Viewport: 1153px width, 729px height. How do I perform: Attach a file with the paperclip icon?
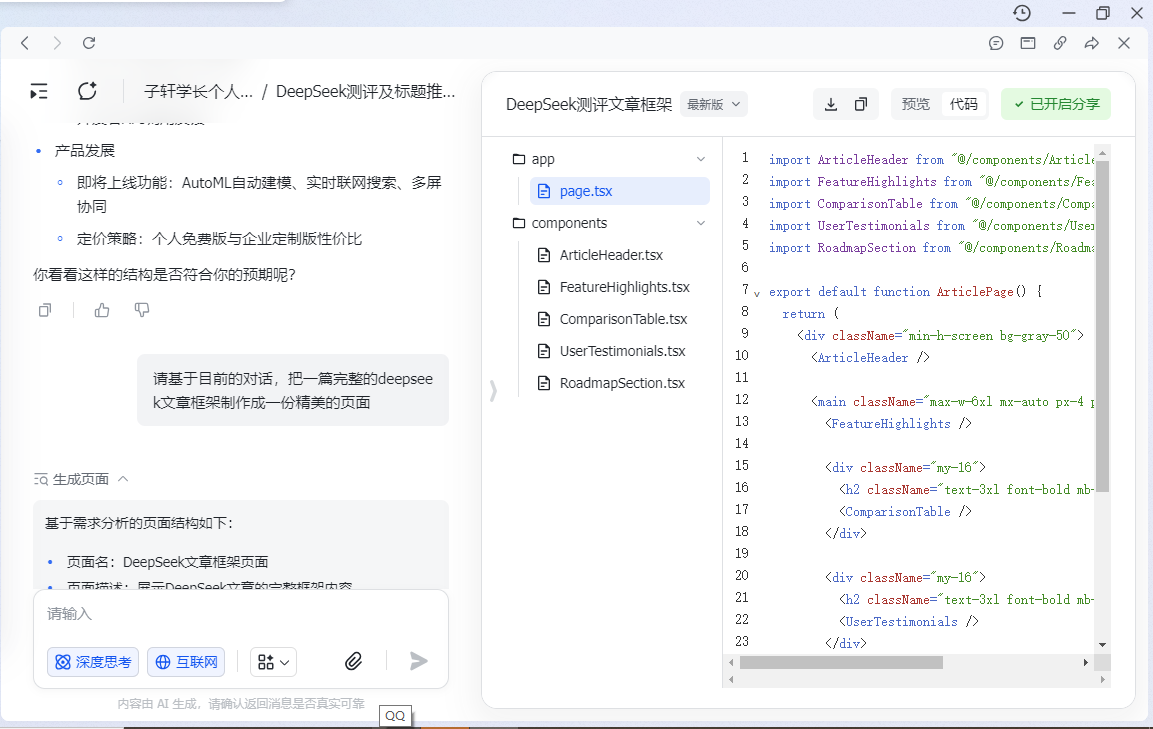click(354, 661)
